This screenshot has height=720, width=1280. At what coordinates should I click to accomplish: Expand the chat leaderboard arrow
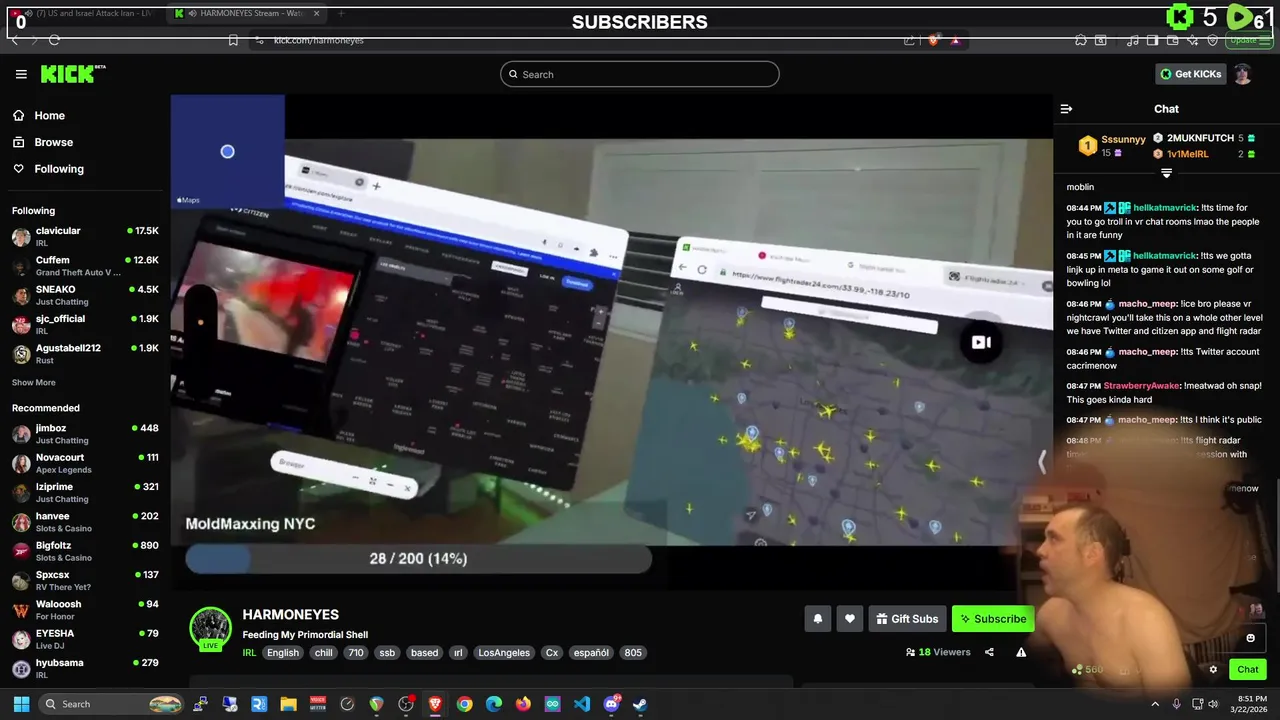pos(1166,173)
